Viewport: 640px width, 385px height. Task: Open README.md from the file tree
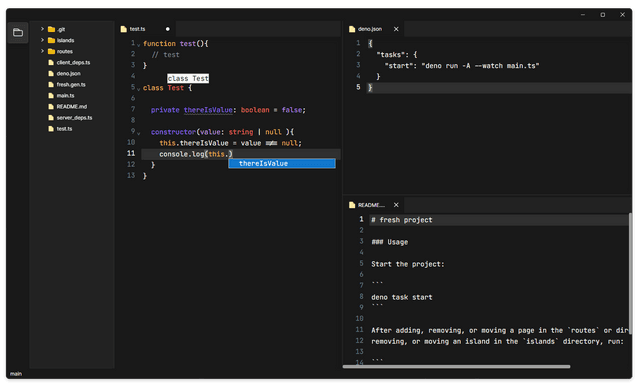click(72, 107)
